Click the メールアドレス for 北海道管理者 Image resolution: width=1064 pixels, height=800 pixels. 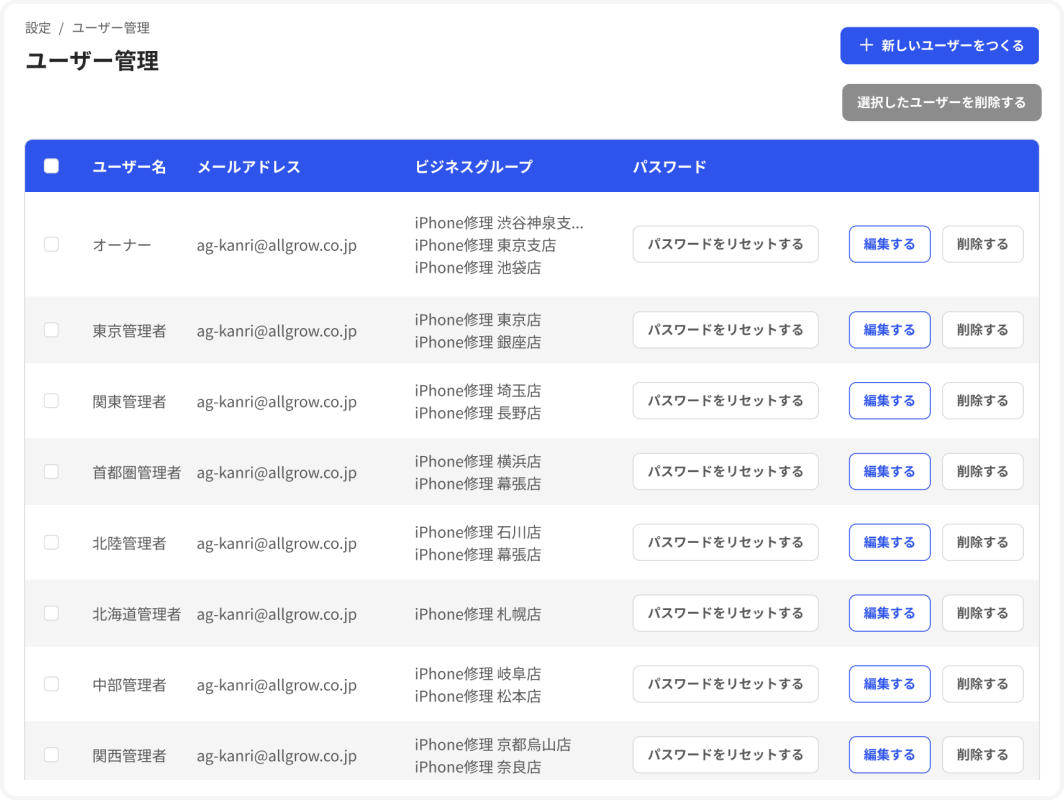[276, 613]
